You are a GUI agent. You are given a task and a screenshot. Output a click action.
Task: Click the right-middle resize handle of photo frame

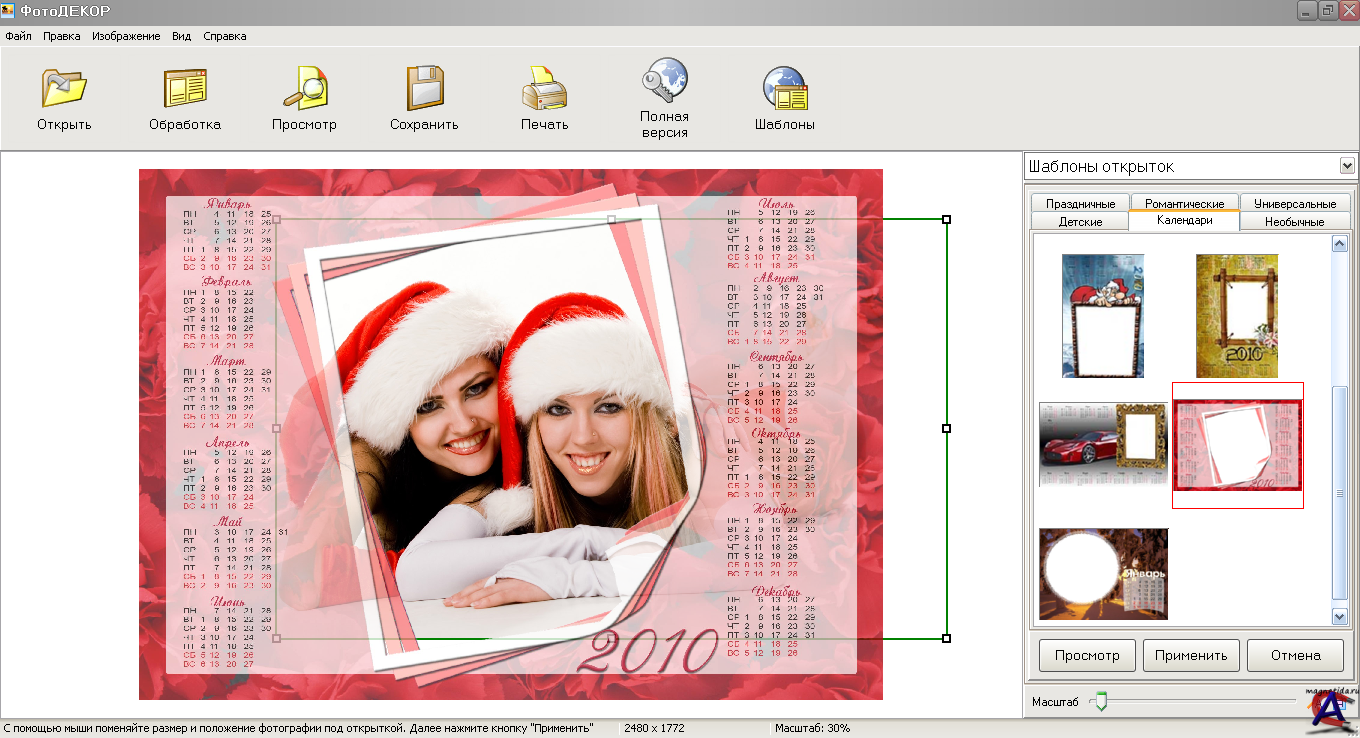click(x=946, y=428)
